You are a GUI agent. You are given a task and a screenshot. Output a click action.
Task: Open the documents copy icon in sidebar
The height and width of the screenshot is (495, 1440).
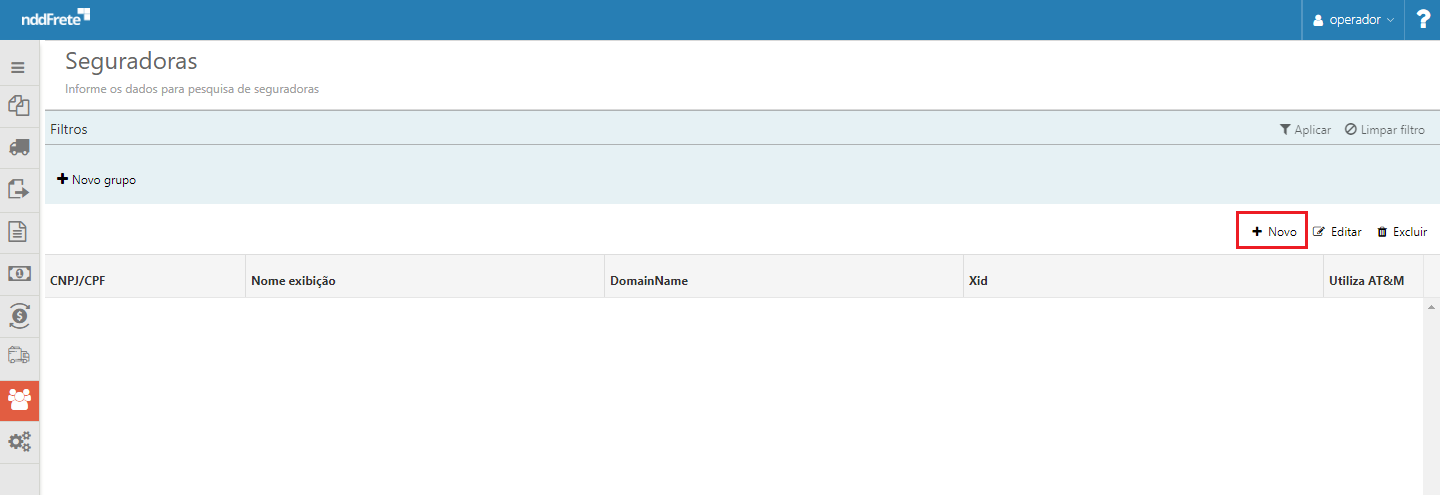[x=18, y=105]
